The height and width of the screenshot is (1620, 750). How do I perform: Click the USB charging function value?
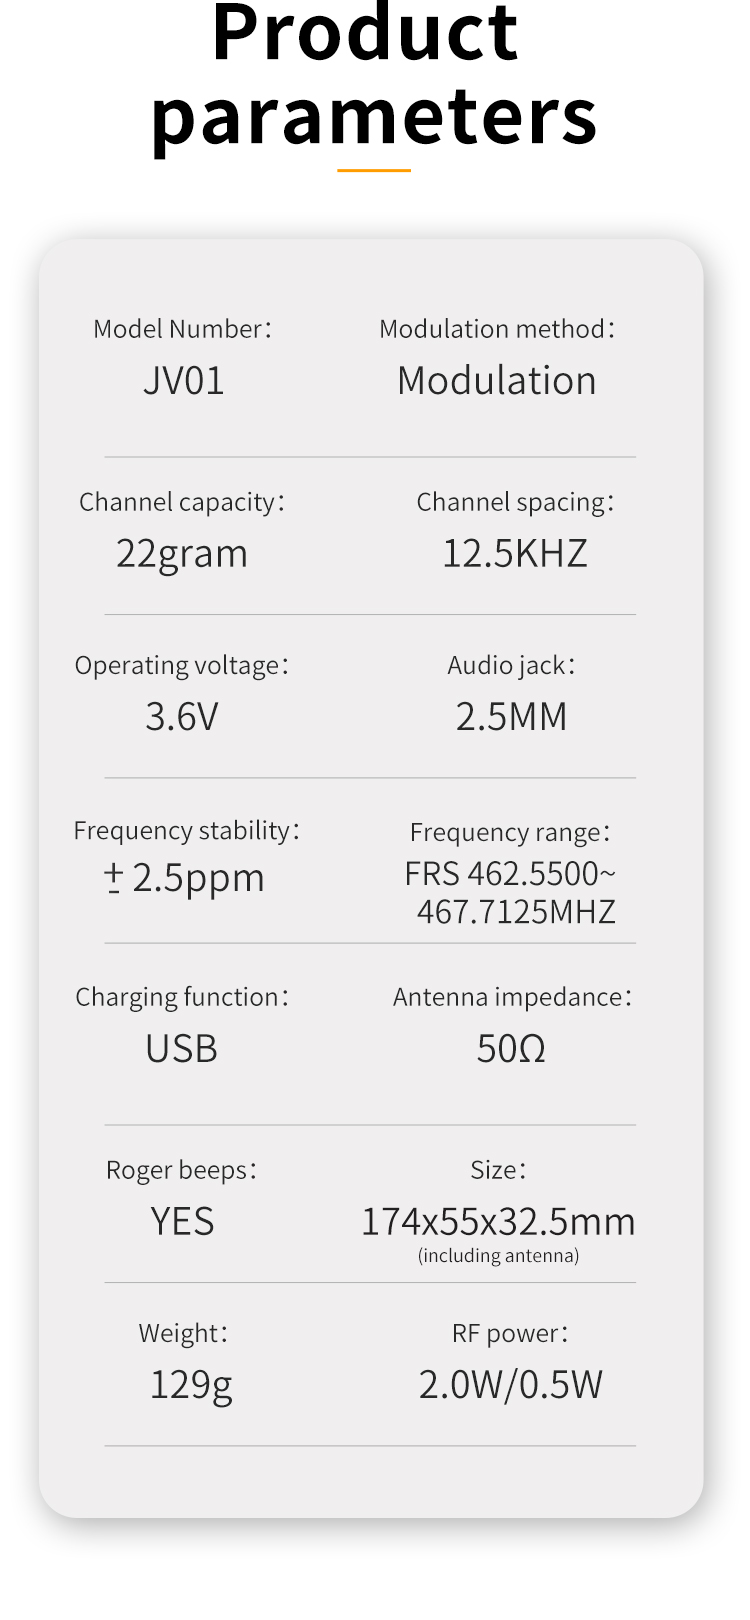coord(181,1049)
